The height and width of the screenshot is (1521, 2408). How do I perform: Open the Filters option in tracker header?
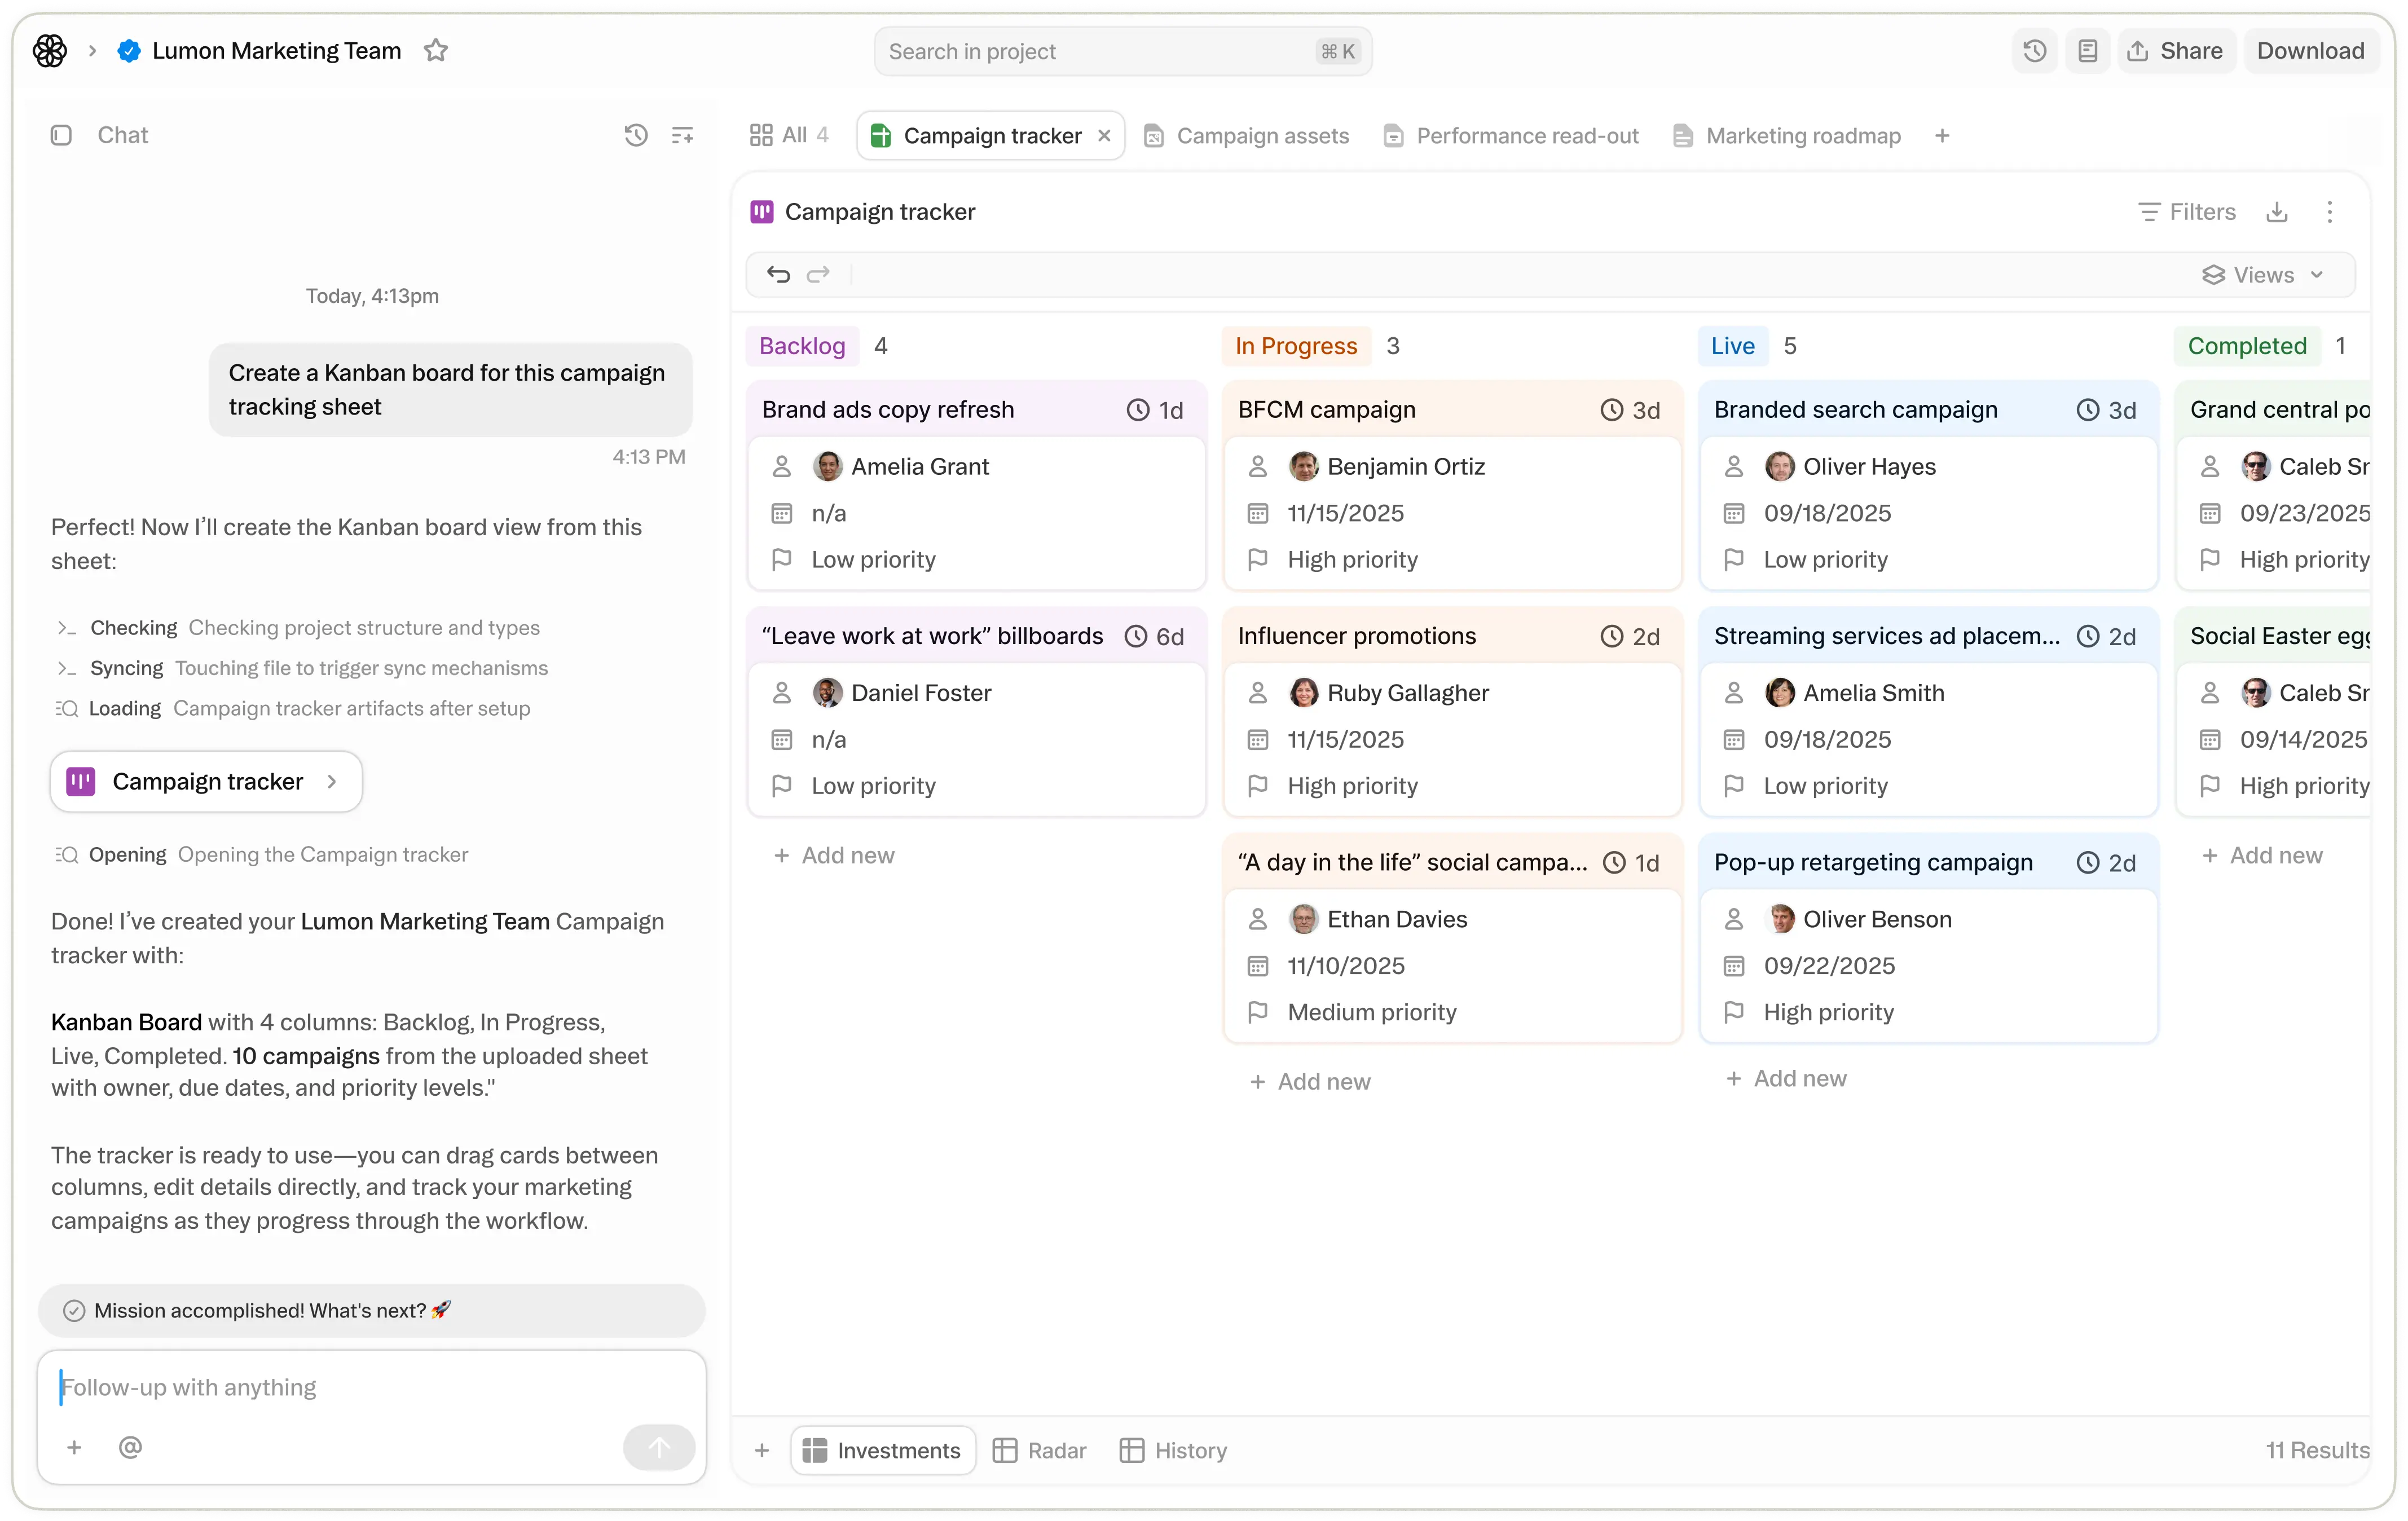pos(2187,212)
